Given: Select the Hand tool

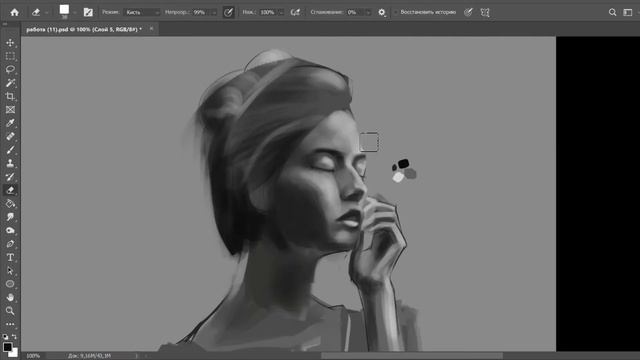Looking at the screenshot, I should tap(10, 298).
